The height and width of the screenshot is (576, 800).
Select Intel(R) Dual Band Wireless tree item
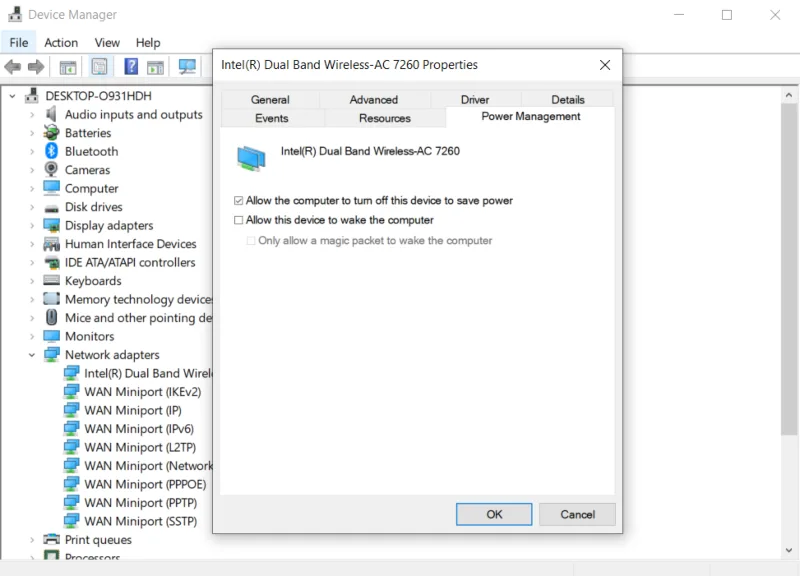(138, 373)
